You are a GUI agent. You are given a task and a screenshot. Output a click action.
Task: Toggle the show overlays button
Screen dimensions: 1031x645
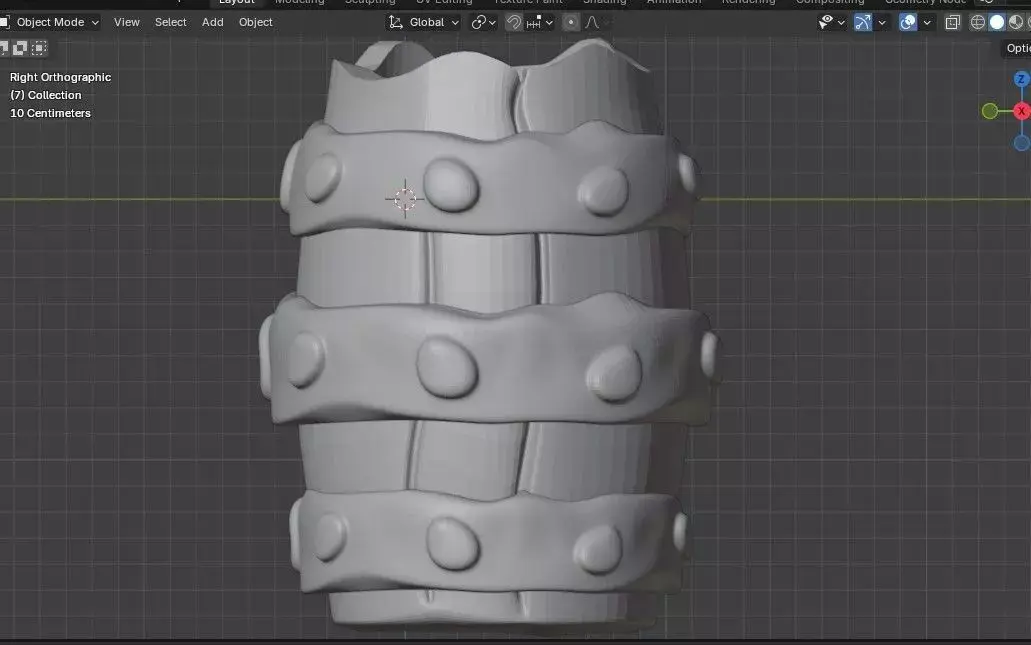(907, 22)
